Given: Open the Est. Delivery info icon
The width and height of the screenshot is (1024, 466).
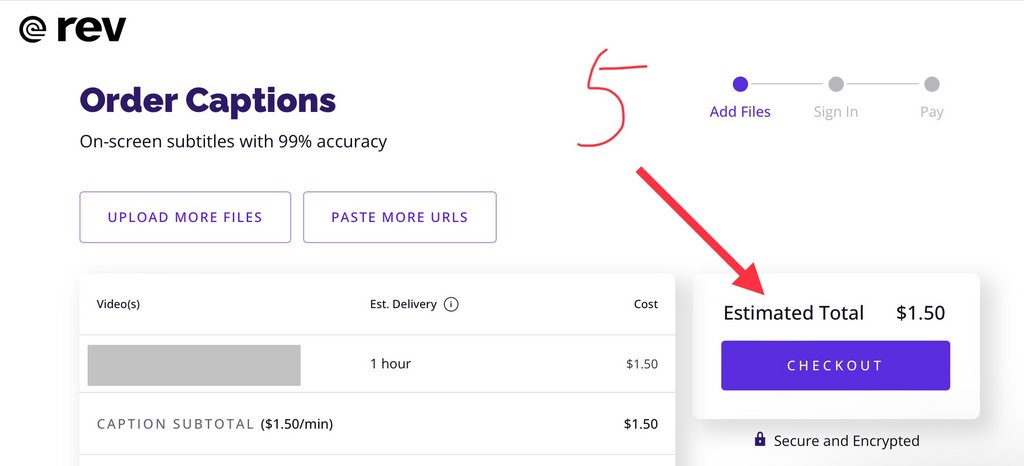Looking at the screenshot, I should click(x=451, y=304).
